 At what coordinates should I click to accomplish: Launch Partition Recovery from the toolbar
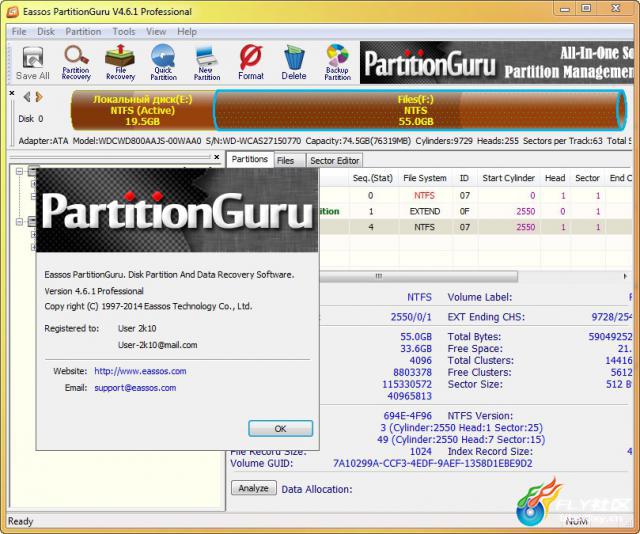pyautogui.click(x=76, y=62)
